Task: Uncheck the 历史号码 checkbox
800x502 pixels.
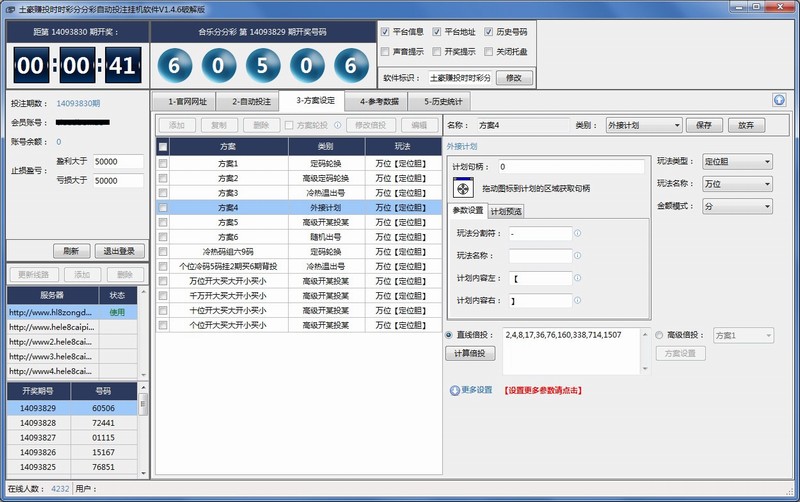Action: [488, 32]
